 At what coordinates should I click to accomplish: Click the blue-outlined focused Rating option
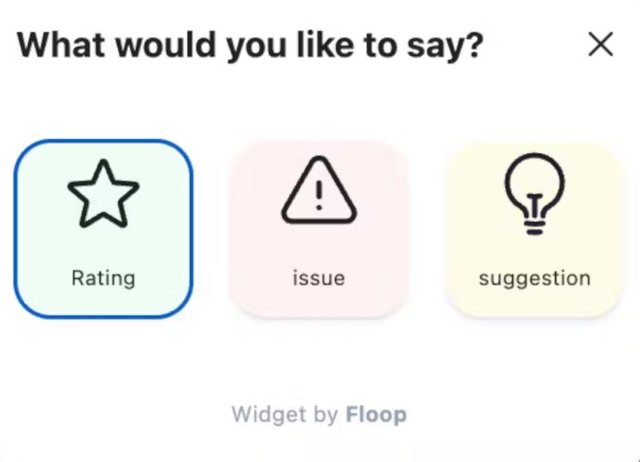coord(103,229)
